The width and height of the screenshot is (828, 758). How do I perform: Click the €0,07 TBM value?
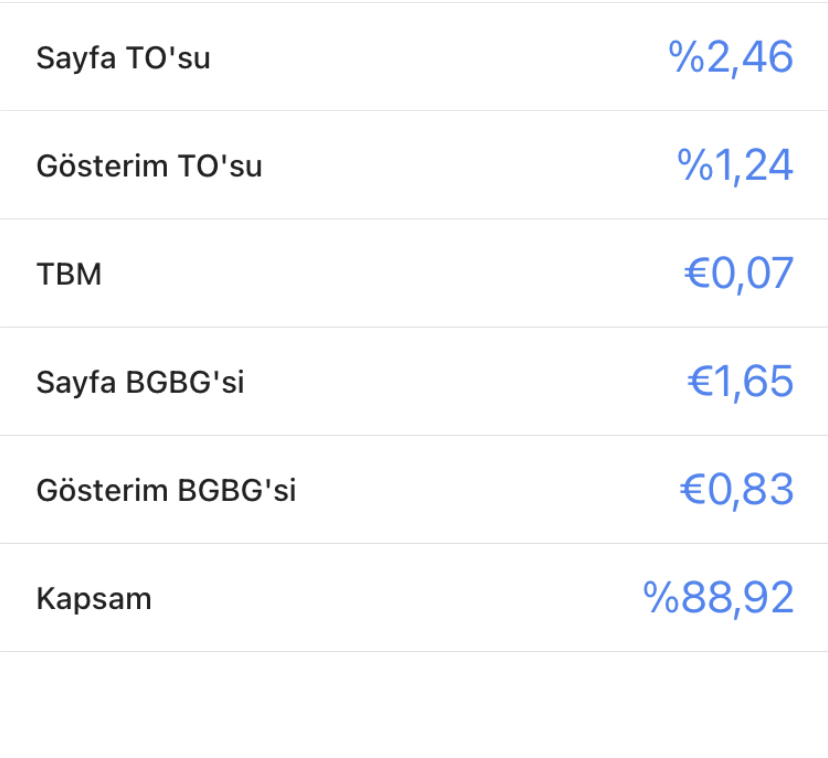(x=739, y=274)
